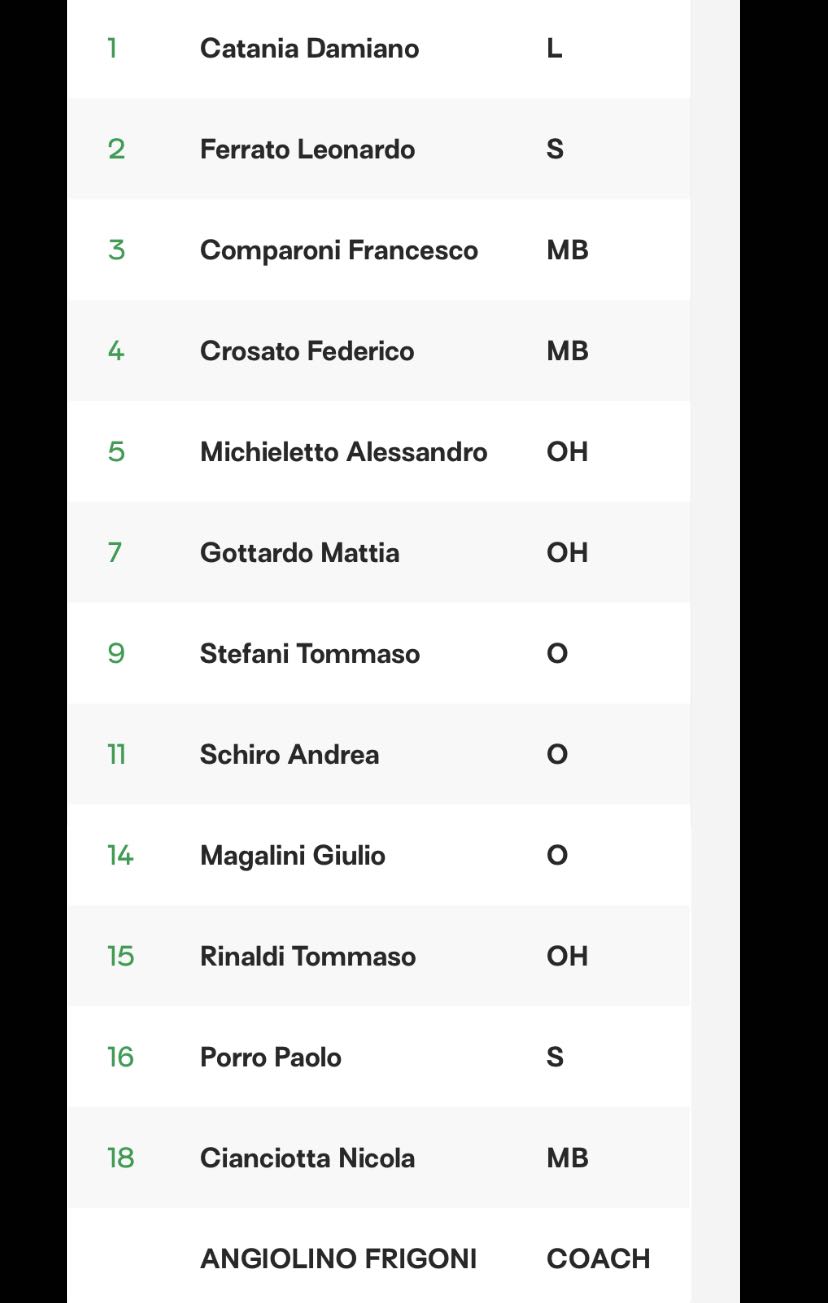Viewport: 828px width, 1303px height.
Task: Click position L for Catania Damiano
Action: click(x=554, y=48)
